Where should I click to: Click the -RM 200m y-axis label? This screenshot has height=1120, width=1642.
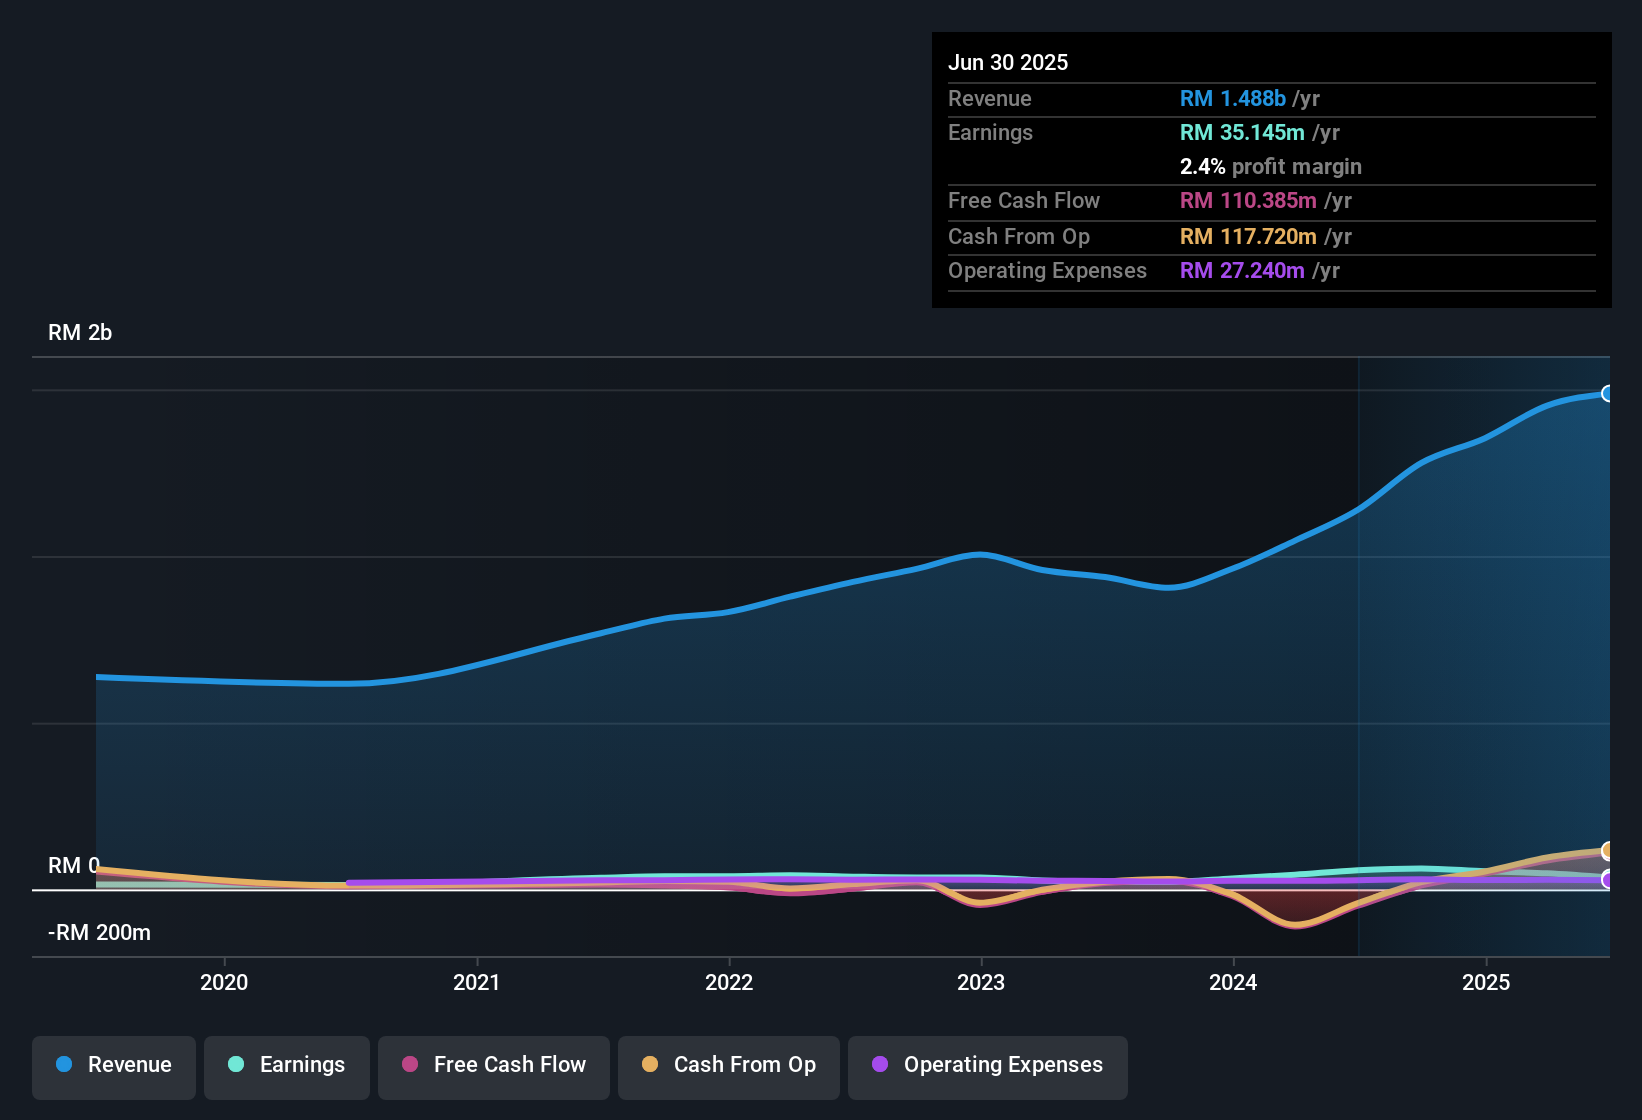point(99,933)
